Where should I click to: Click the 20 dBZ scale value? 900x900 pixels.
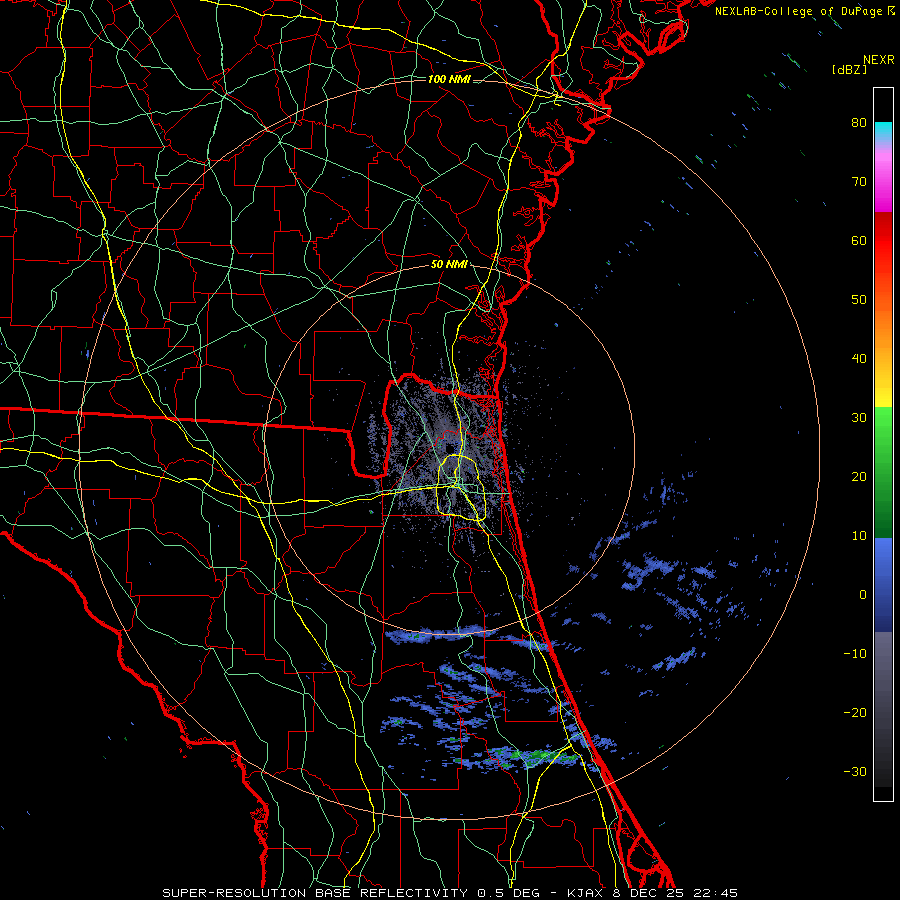859,476
